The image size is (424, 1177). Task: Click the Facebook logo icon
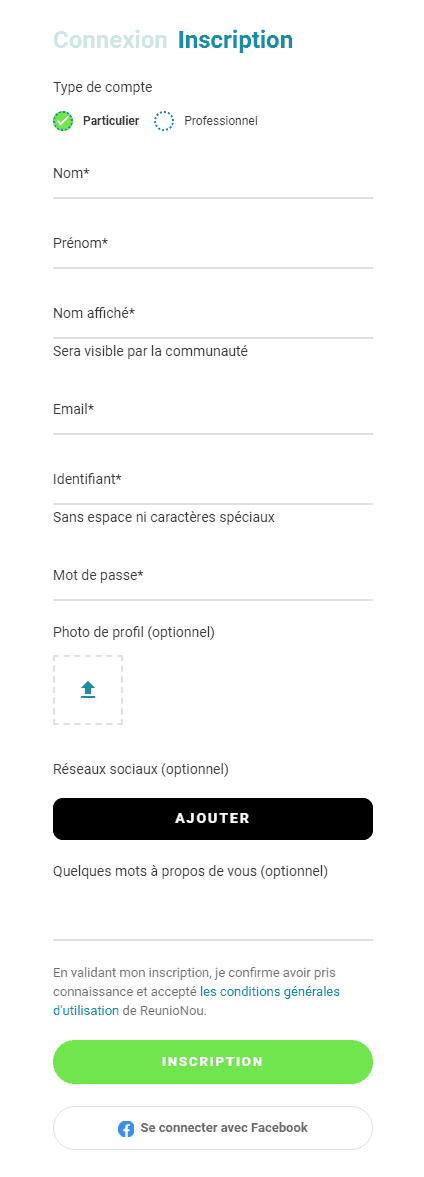126,1128
